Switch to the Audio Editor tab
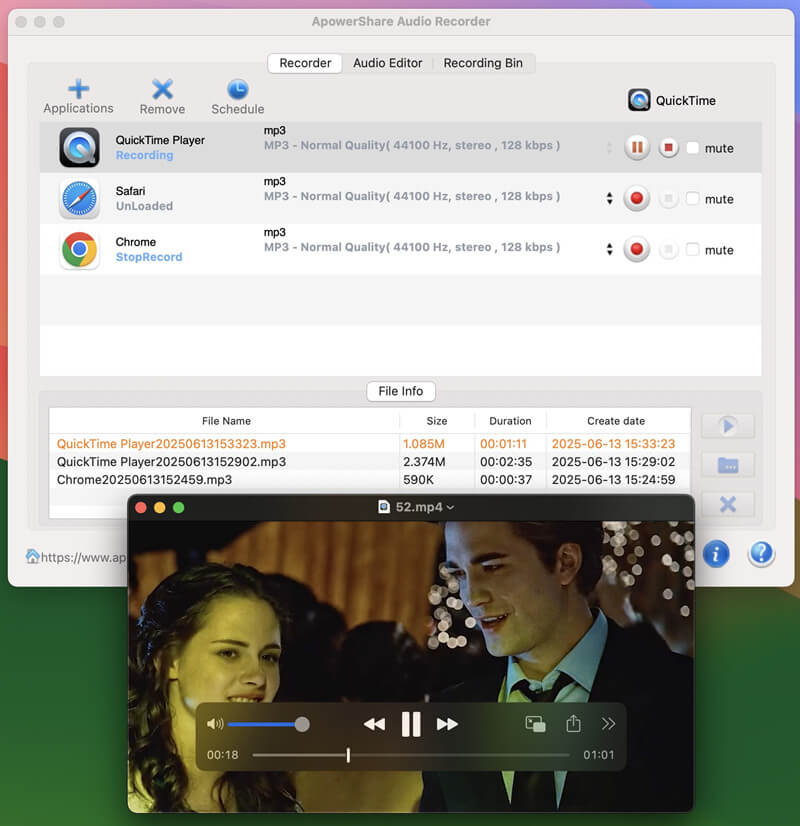 [388, 63]
